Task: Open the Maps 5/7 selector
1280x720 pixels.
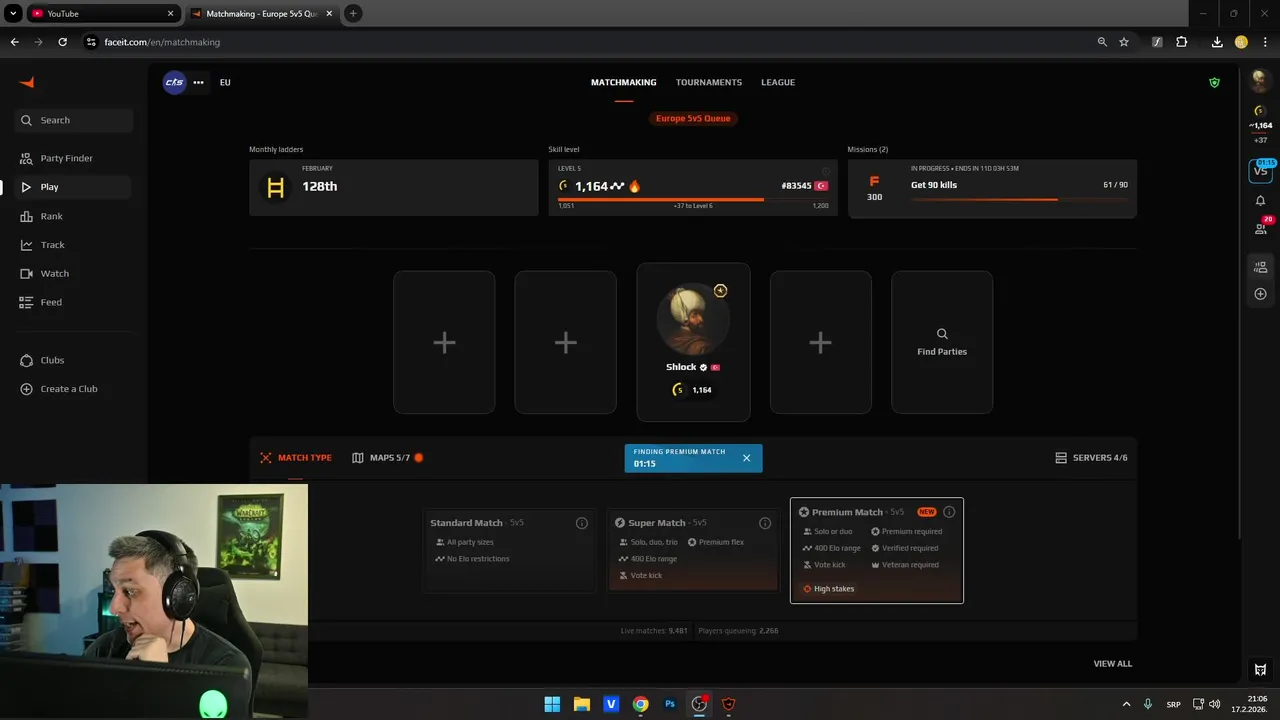Action: (387, 458)
